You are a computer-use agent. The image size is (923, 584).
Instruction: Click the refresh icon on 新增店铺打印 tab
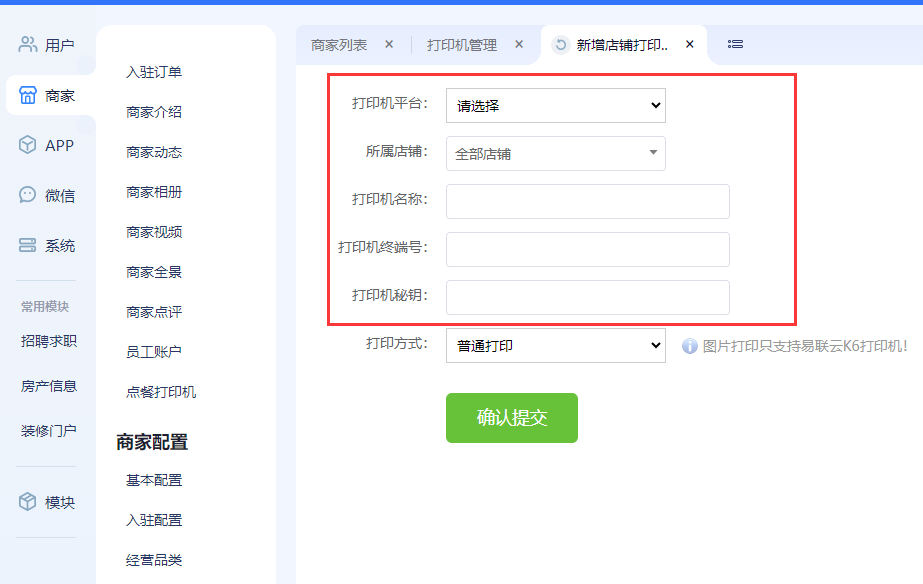pyautogui.click(x=561, y=45)
